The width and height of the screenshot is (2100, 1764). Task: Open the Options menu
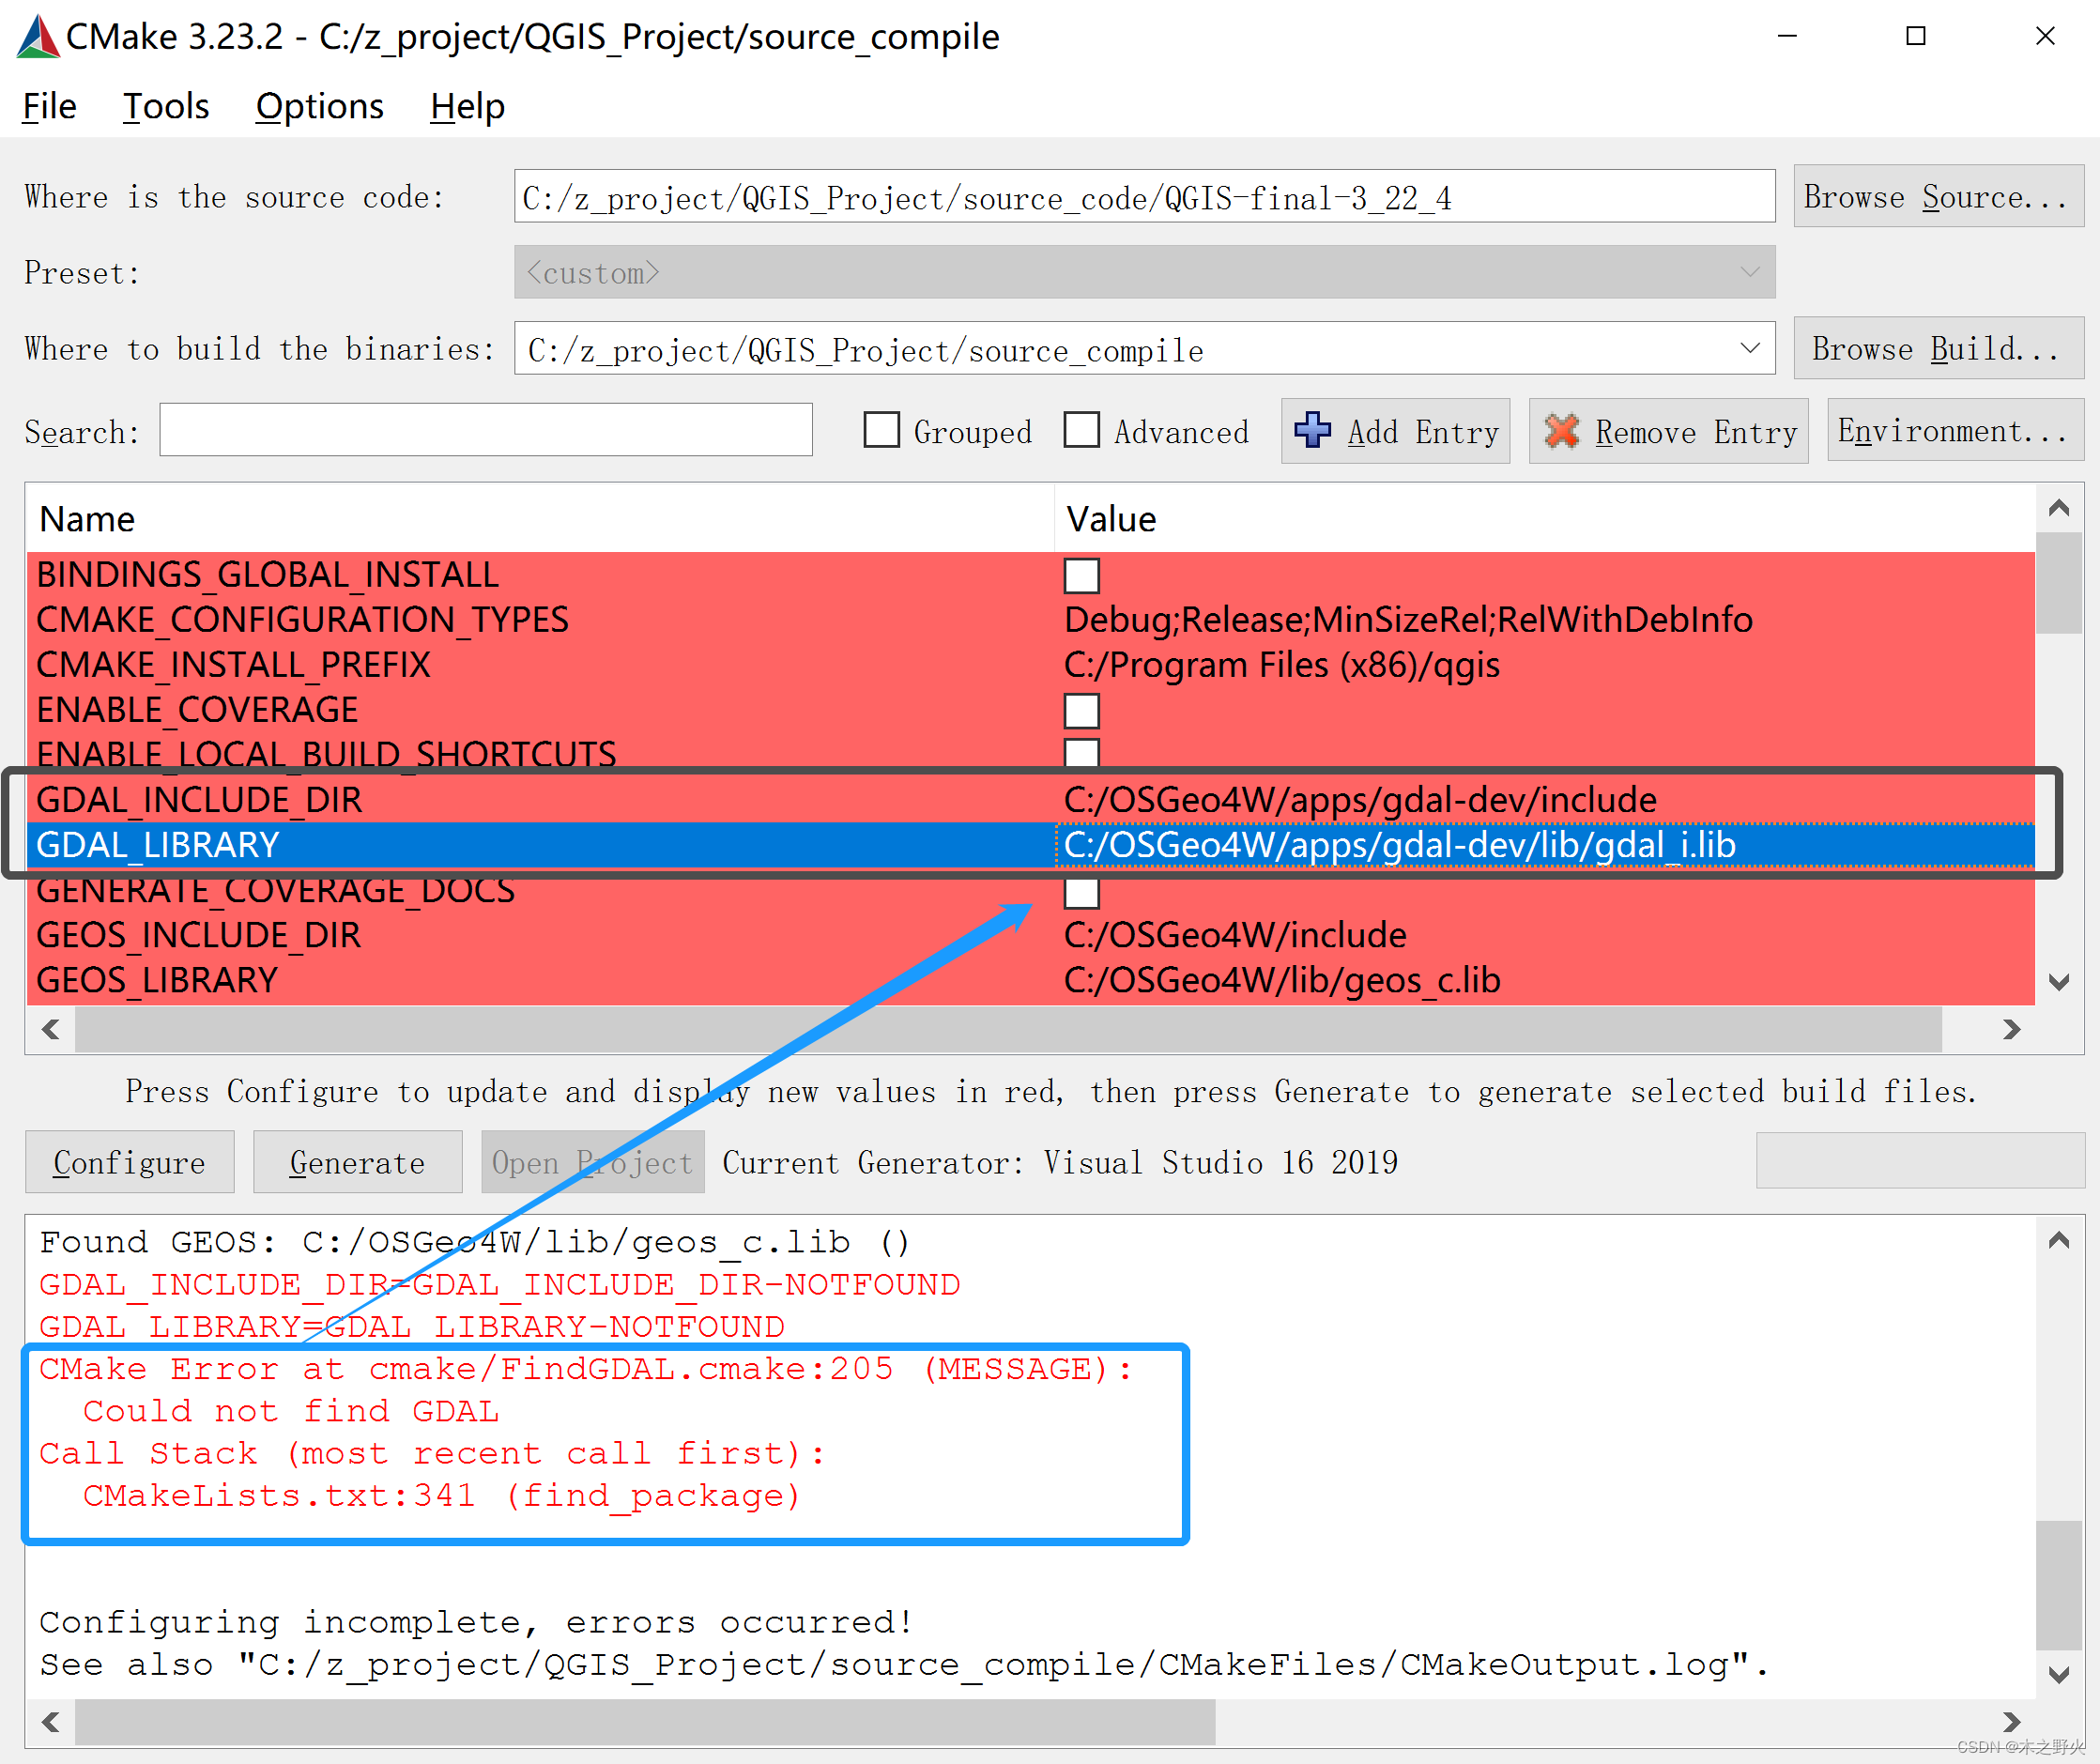[x=319, y=106]
